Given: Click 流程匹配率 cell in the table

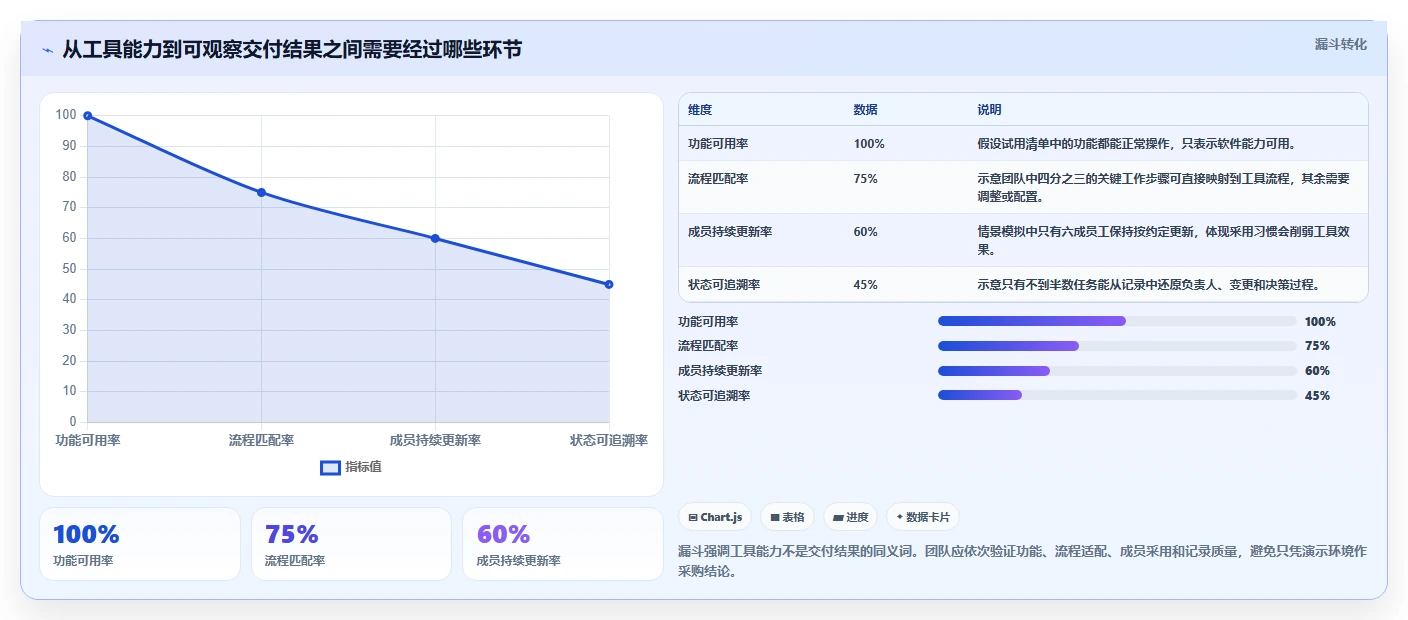Looking at the screenshot, I should pyautogui.click(x=718, y=179).
